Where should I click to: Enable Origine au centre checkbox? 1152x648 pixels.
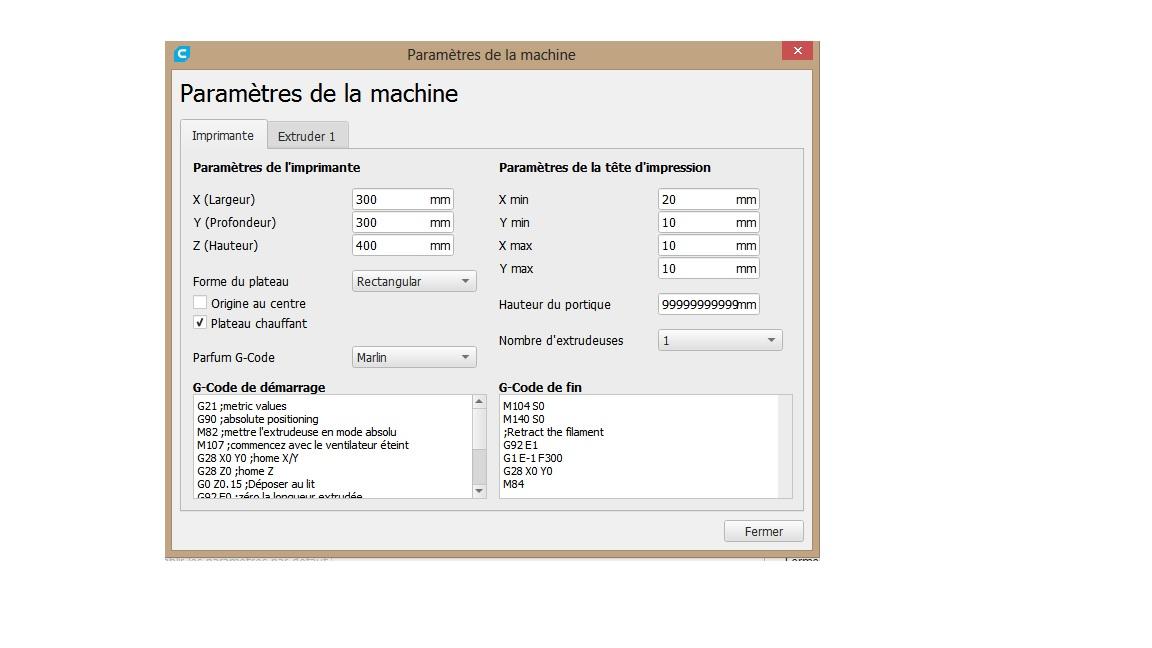coord(200,303)
